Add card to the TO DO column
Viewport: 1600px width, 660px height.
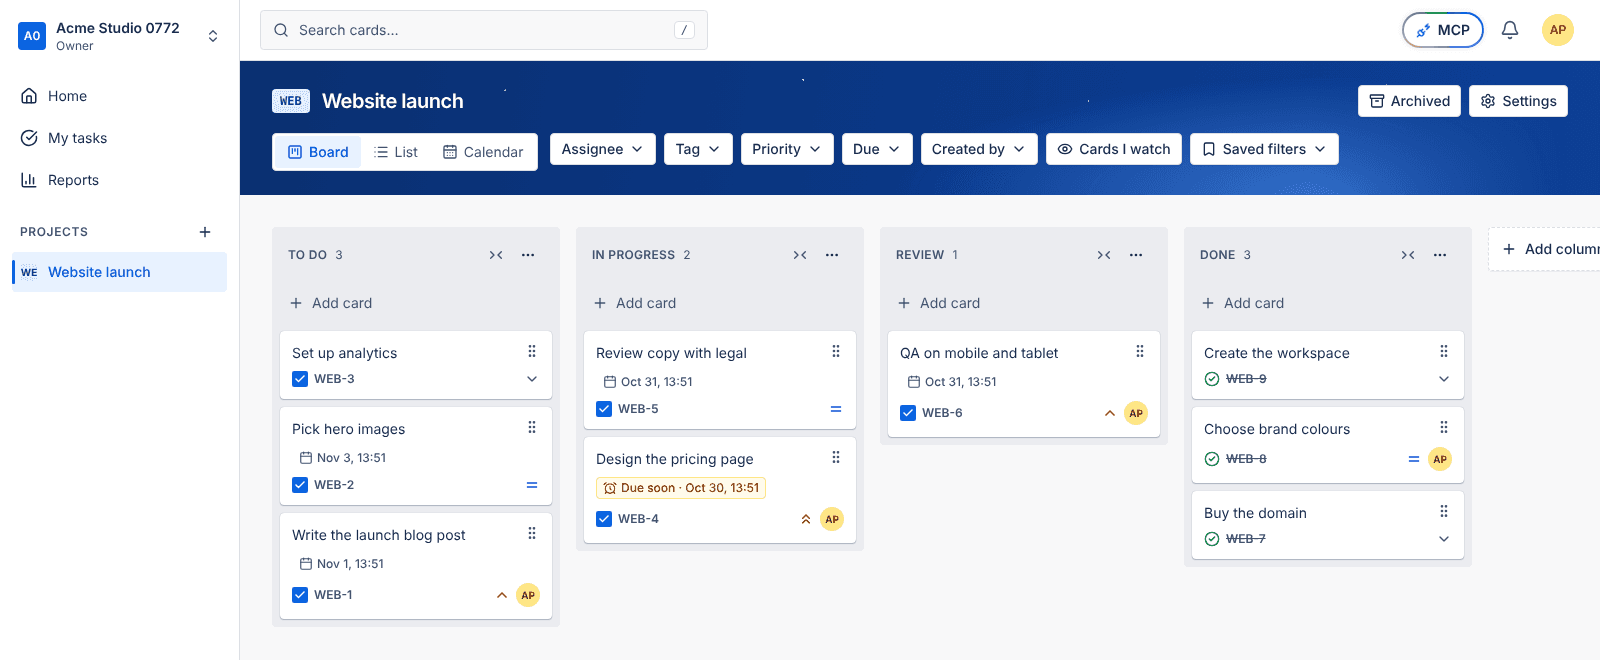(416, 303)
